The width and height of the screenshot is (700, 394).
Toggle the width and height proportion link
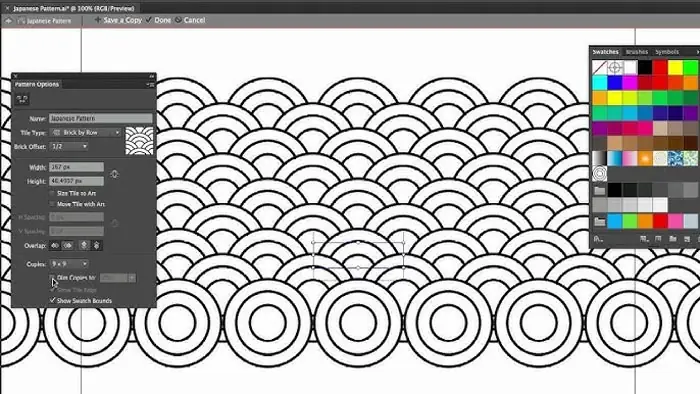114,174
